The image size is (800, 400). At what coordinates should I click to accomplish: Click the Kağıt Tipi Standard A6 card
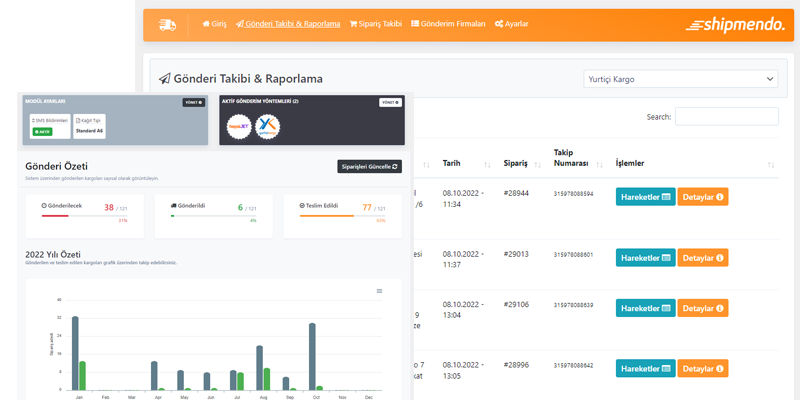click(x=89, y=126)
